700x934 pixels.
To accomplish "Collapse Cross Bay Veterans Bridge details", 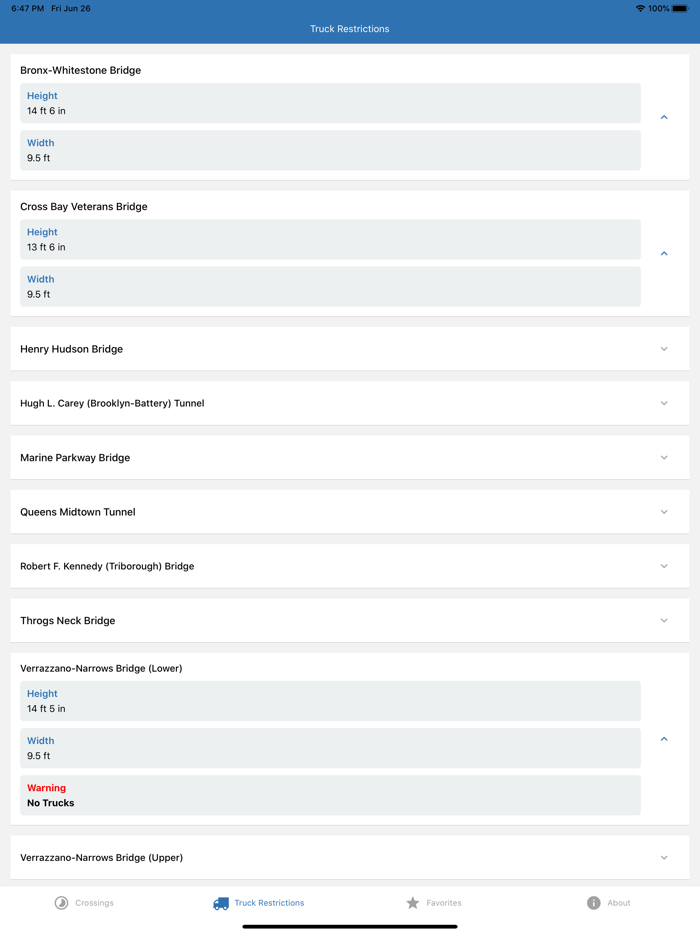I will point(664,254).
